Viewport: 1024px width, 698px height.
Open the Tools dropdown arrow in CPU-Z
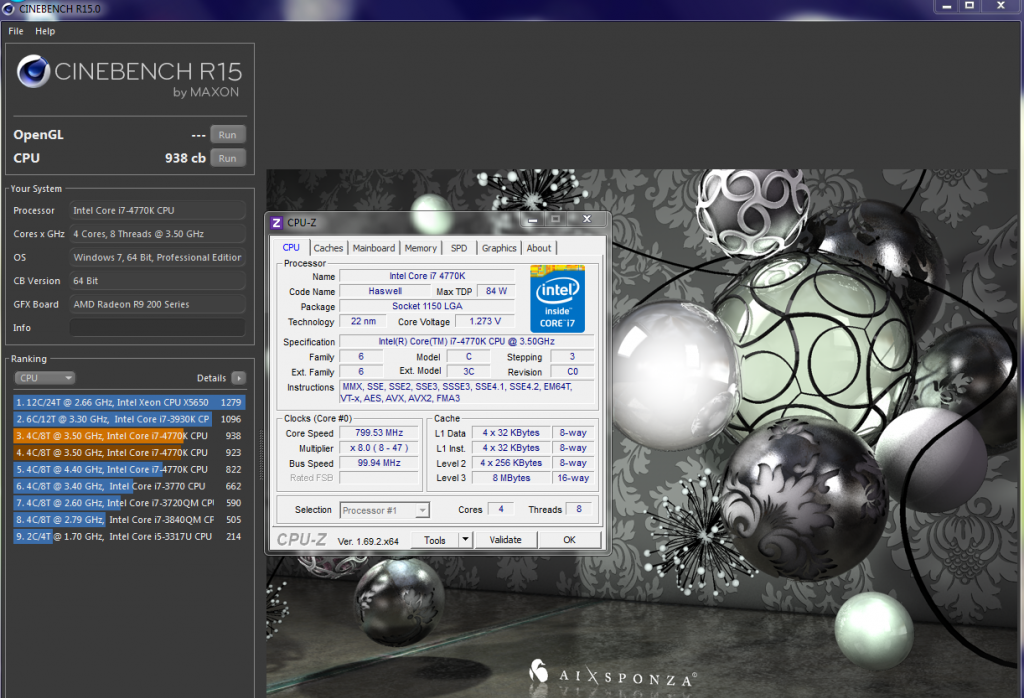coord(464,540)
